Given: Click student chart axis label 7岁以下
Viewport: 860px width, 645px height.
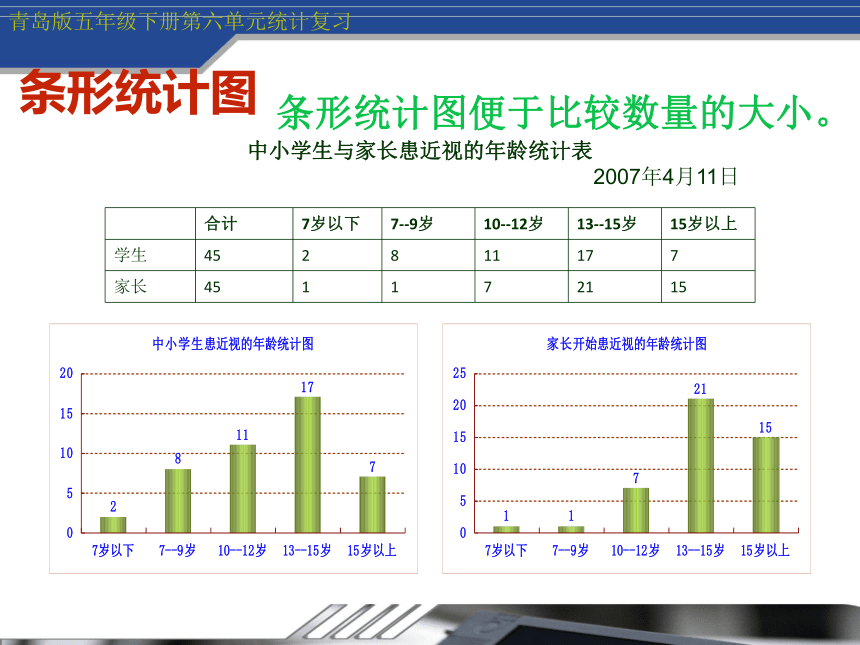Looking at the screenshot, I should (113, 550).
